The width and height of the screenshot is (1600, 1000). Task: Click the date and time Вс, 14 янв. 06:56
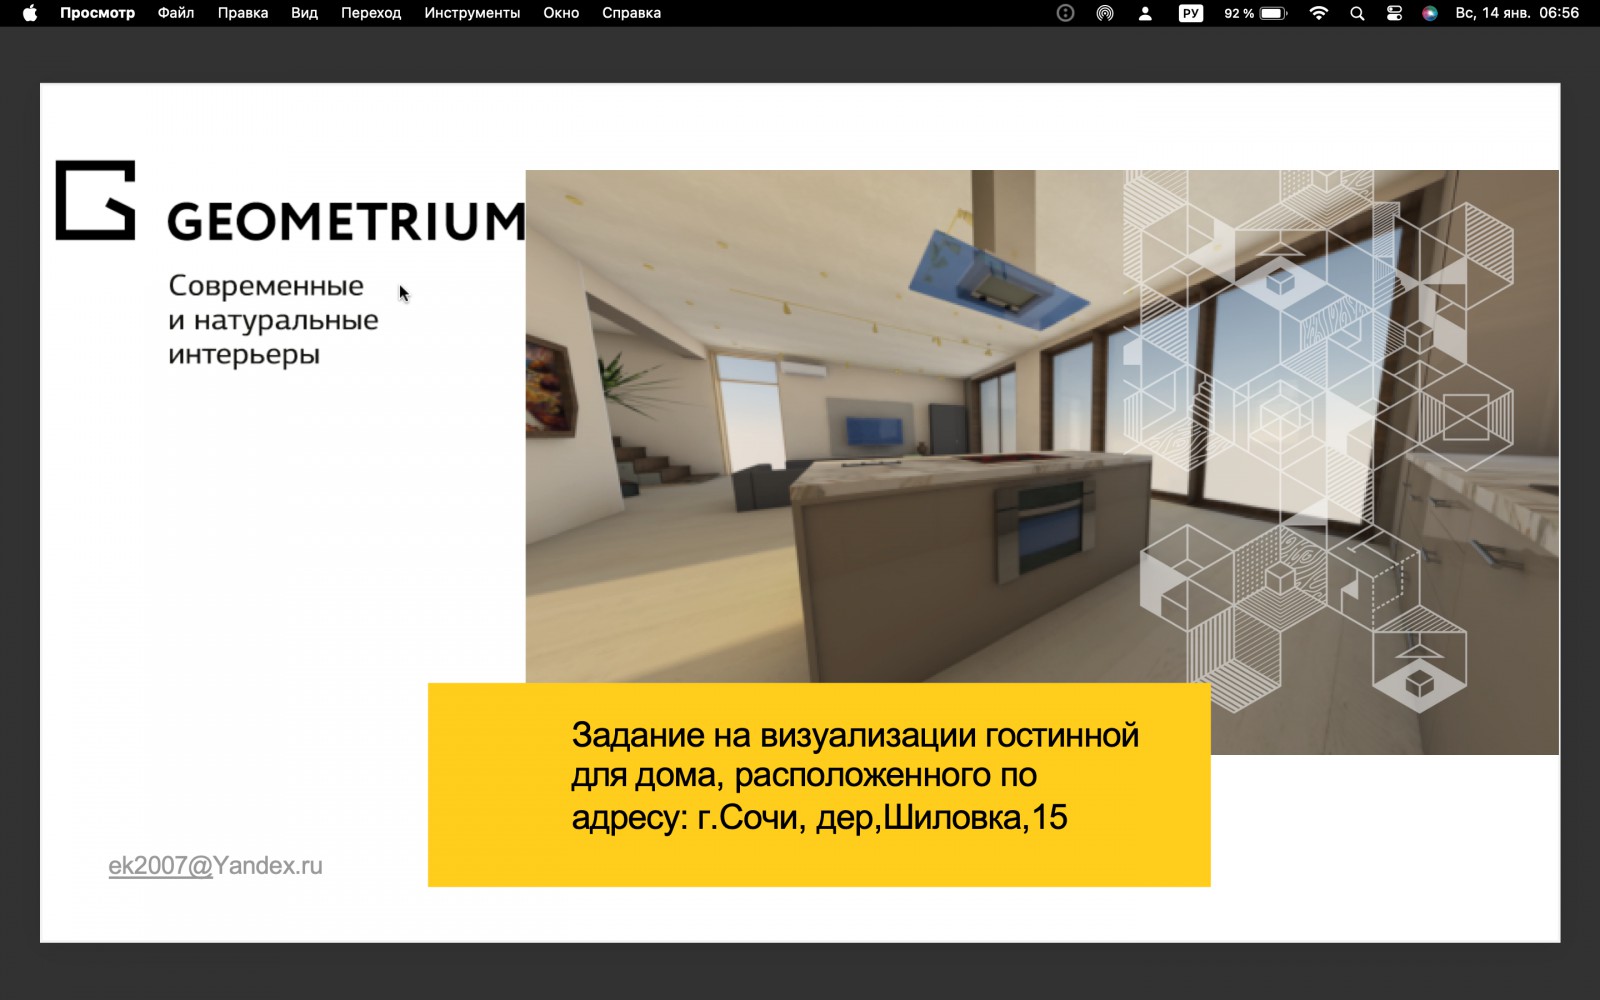tap(1517, 13)
